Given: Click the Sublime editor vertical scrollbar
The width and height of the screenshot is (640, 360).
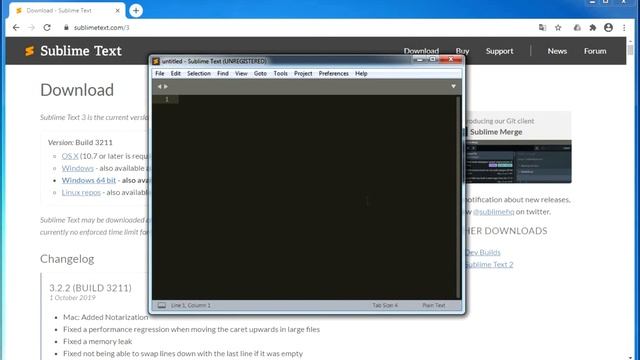Looking at the screenshot, I should point(458,197).
